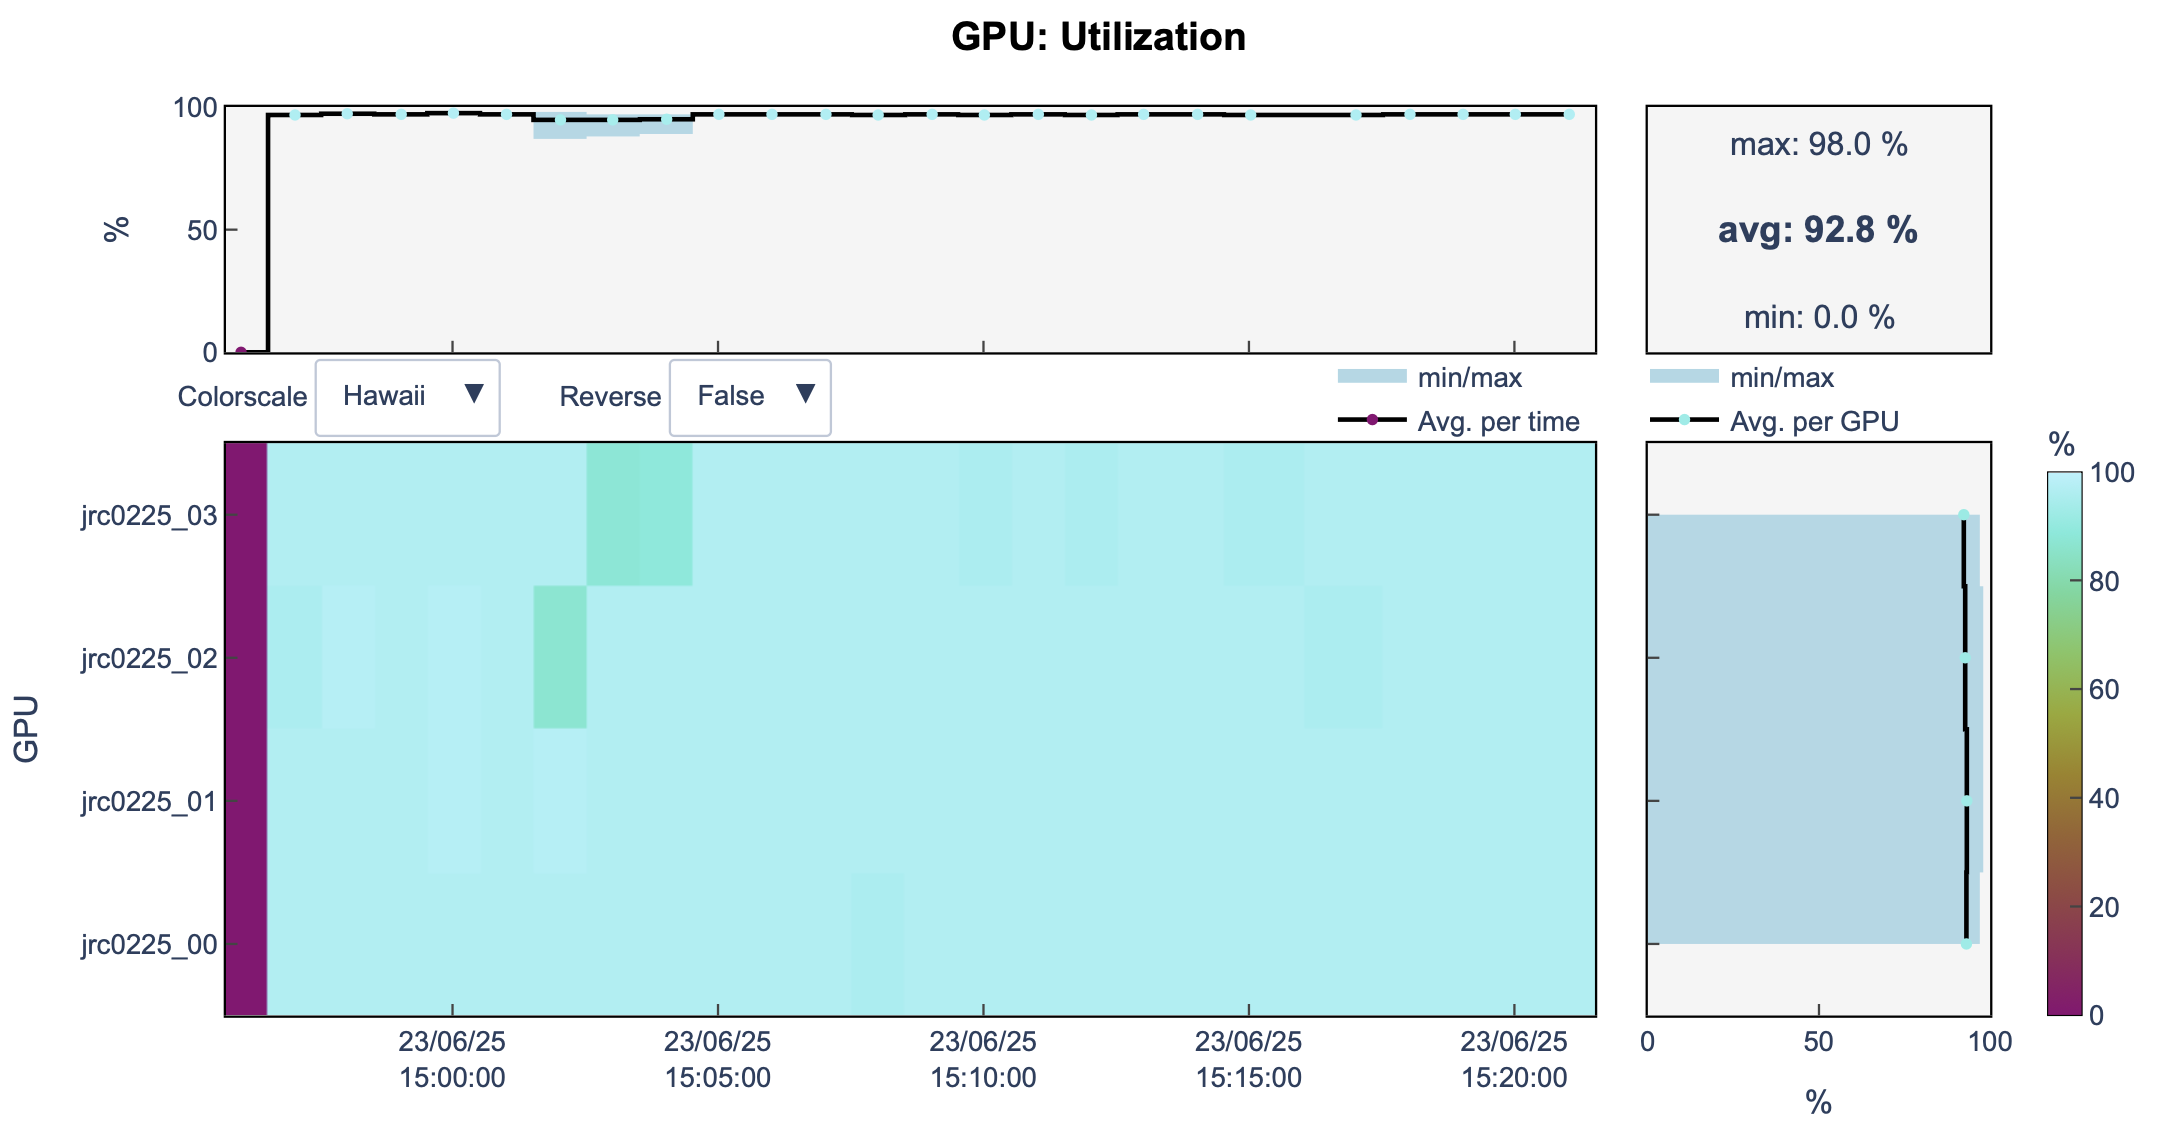Toggle Avg. per GPU legend entry
Viewport: 2158px width, 1142px height.
coord(1813,422)
